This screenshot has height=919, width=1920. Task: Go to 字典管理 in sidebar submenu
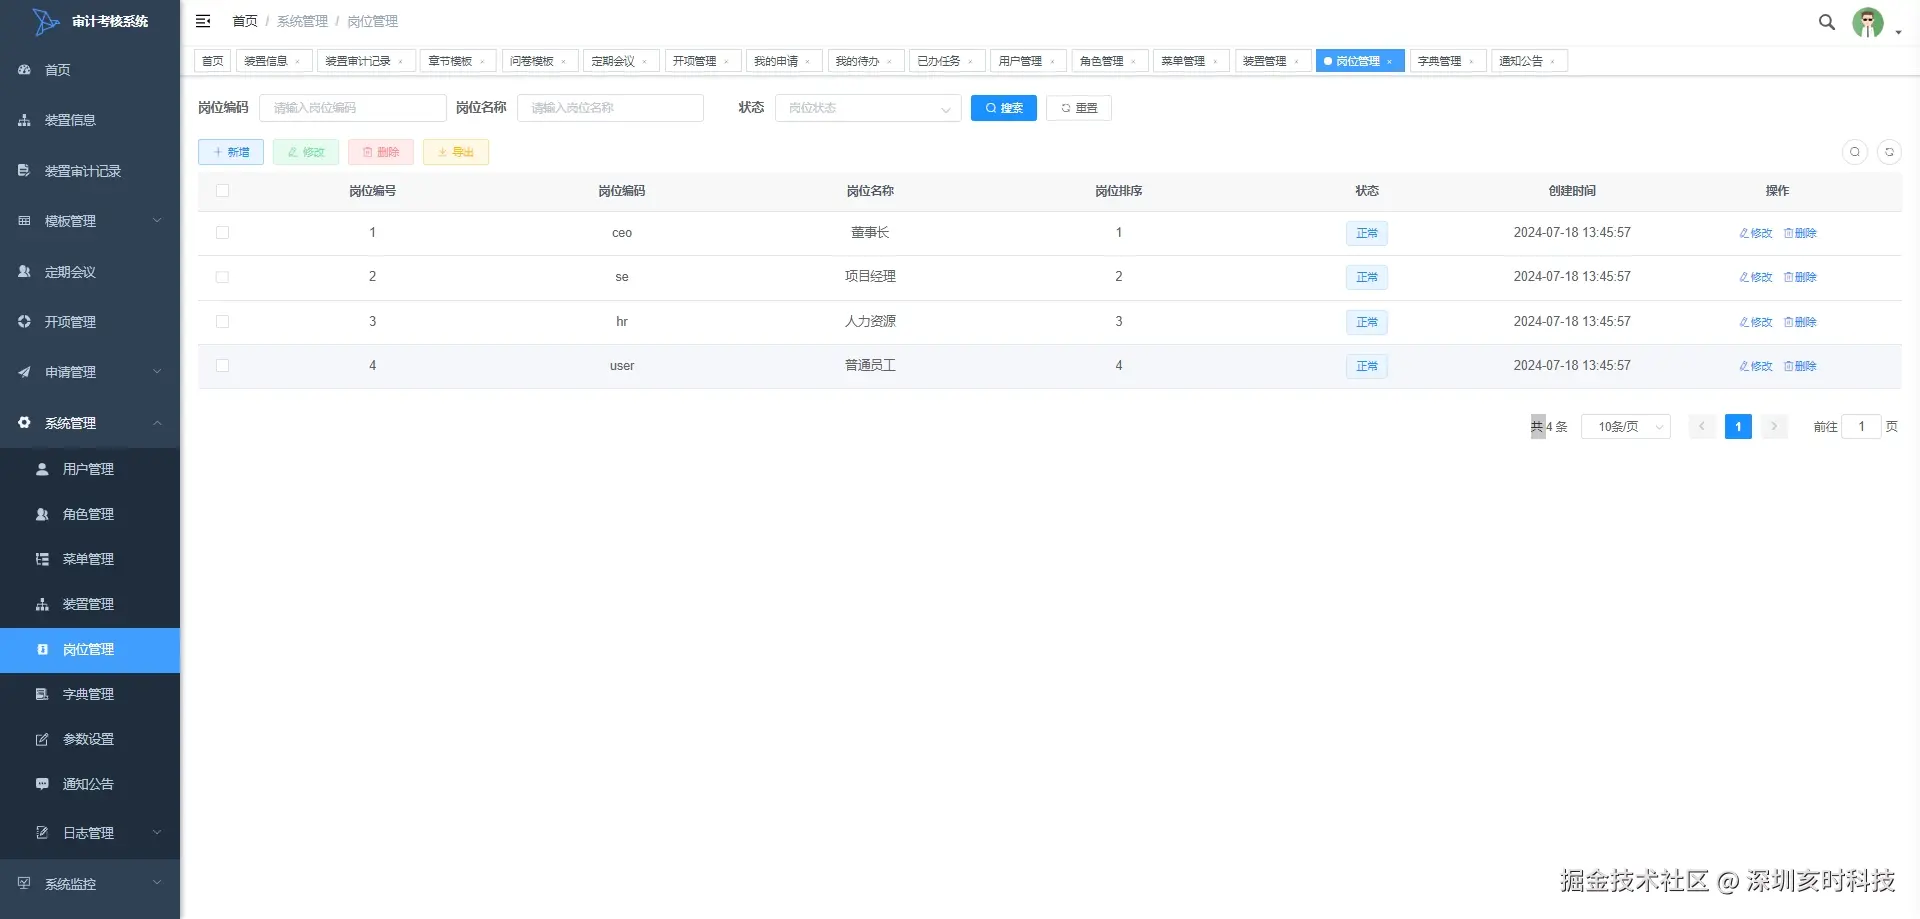(x=90, y=694)
